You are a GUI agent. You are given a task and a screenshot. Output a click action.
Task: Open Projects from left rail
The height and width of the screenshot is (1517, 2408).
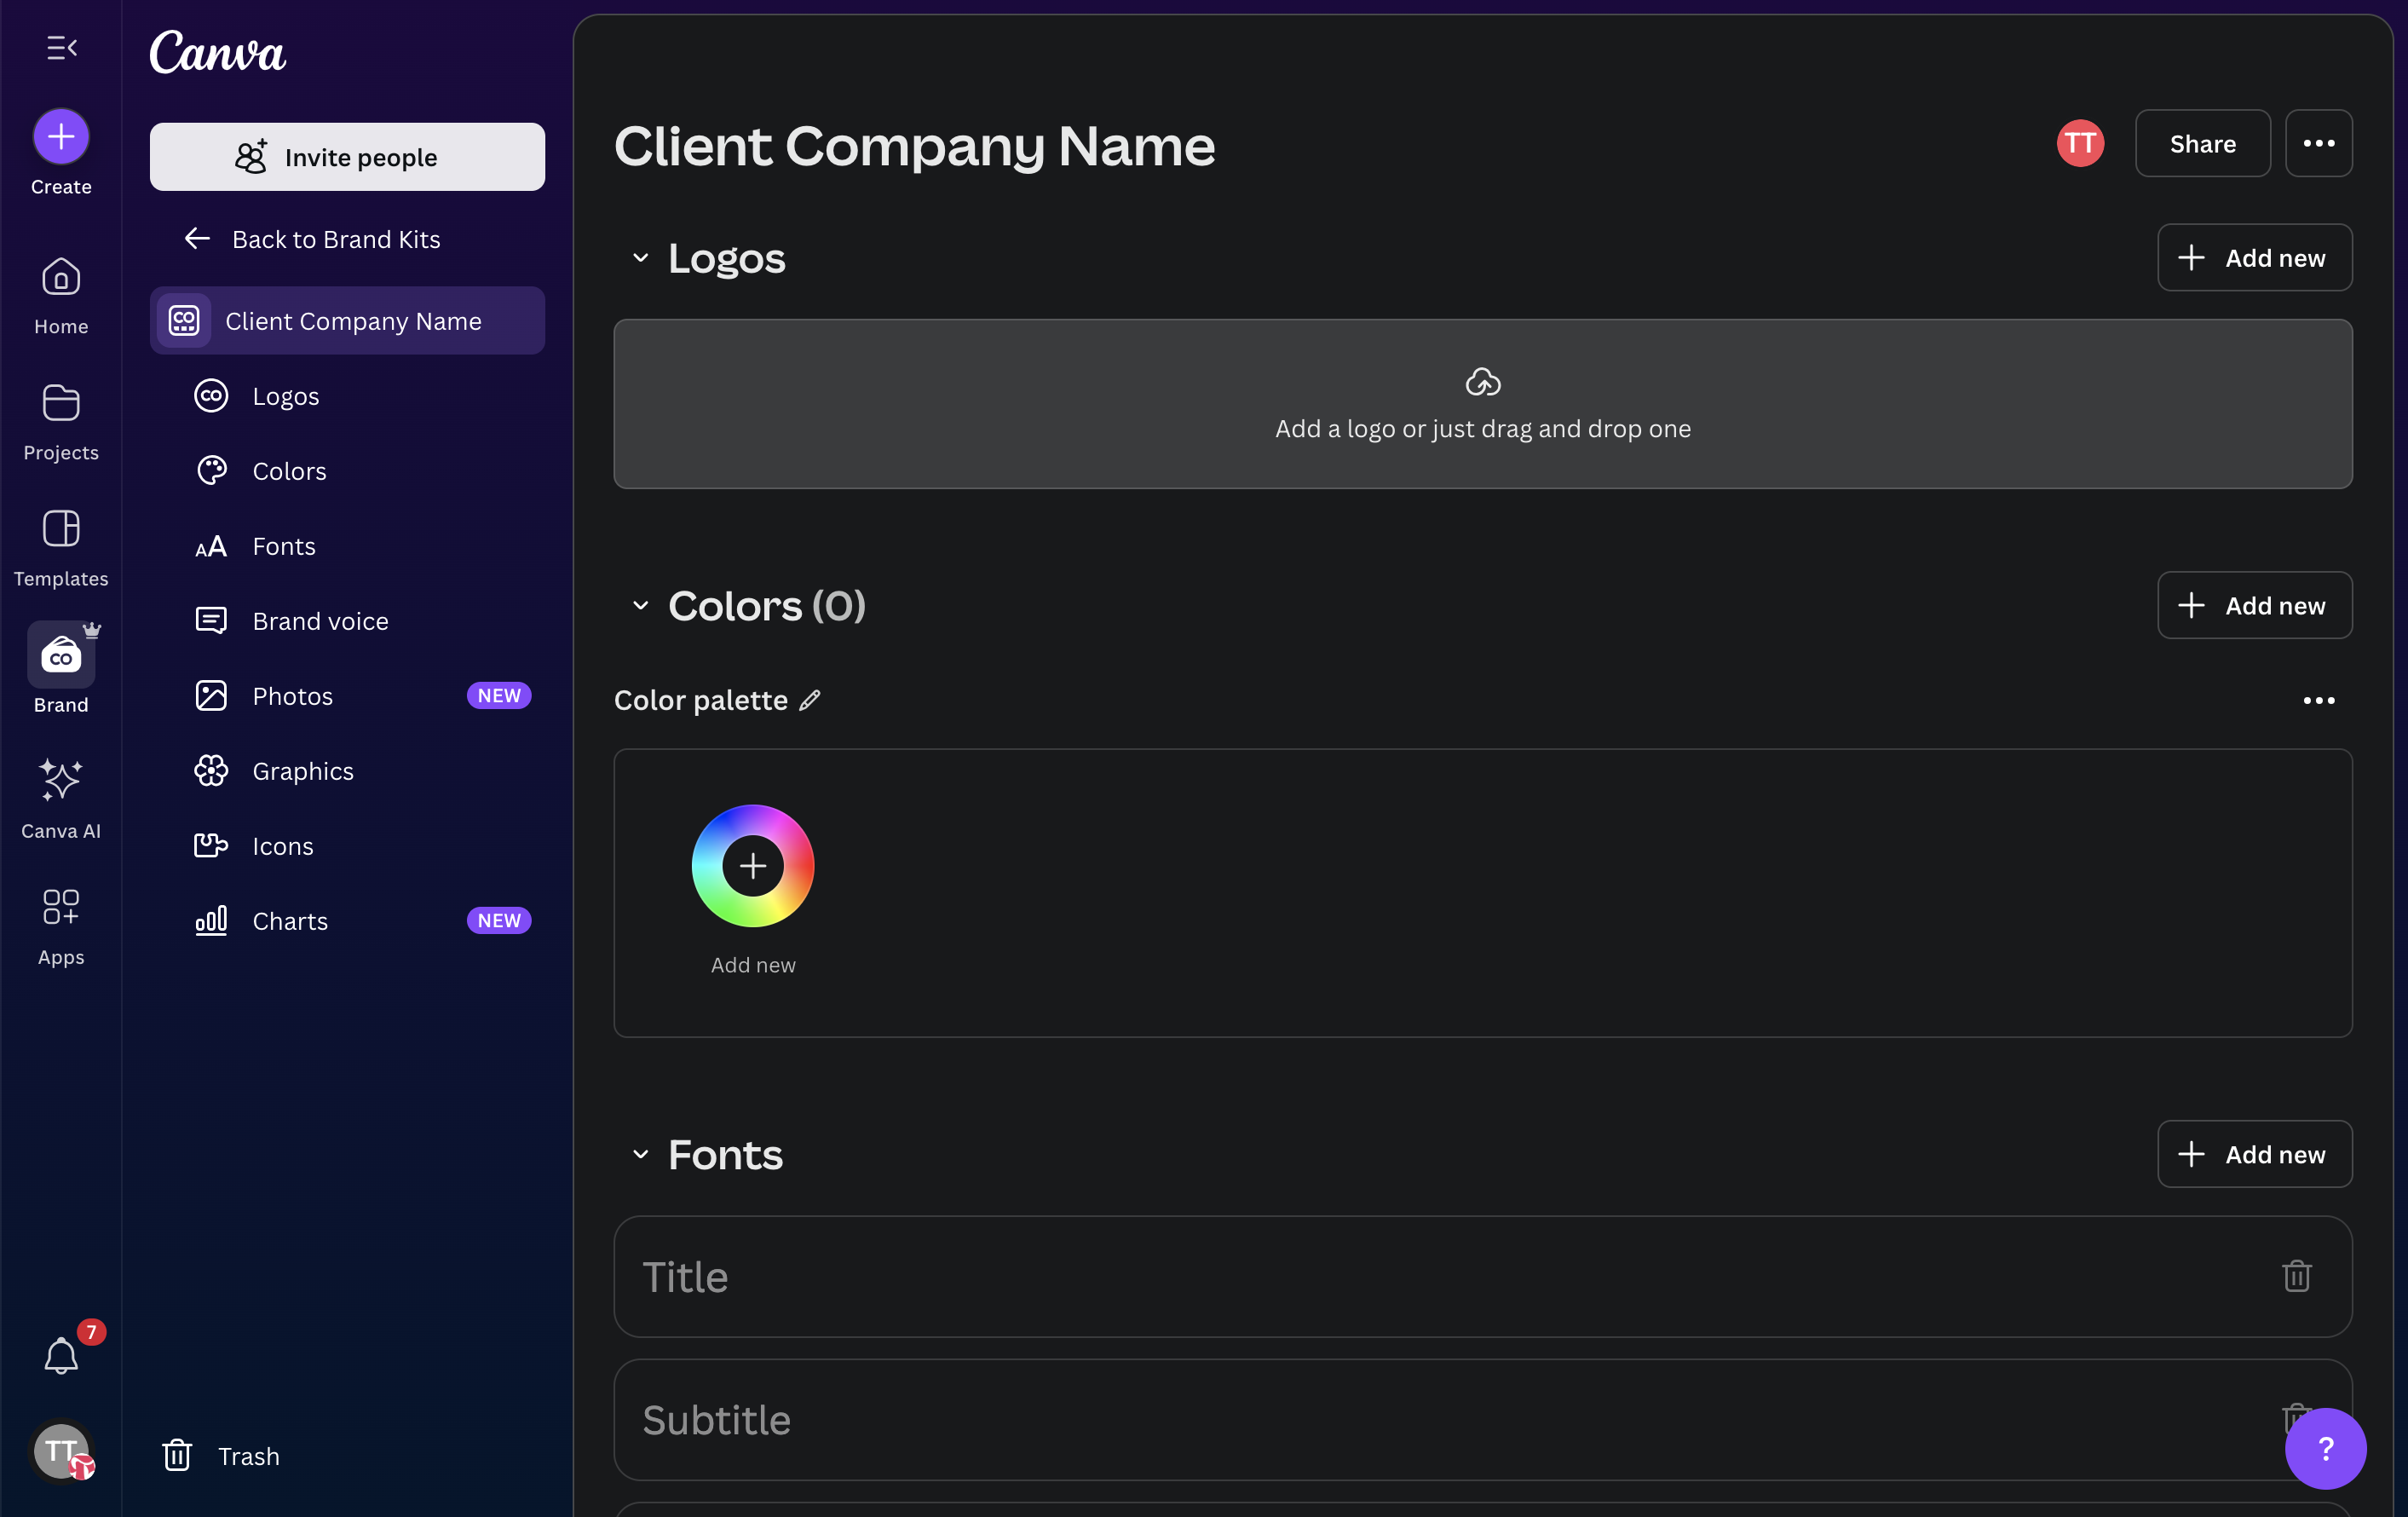61,422
